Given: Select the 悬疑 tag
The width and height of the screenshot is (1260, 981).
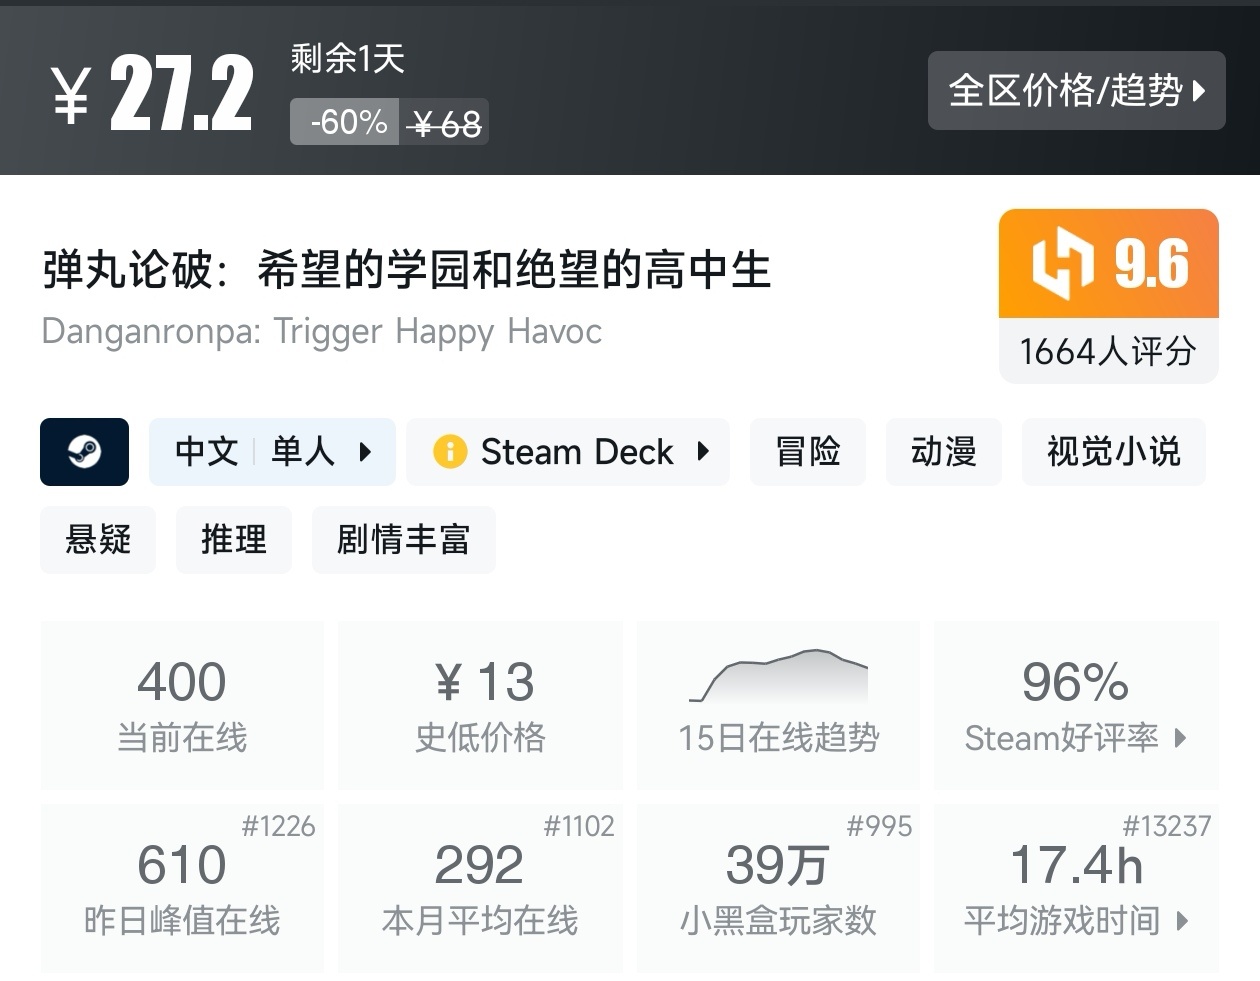Looking at the screenshot, I should coord(98,540).
